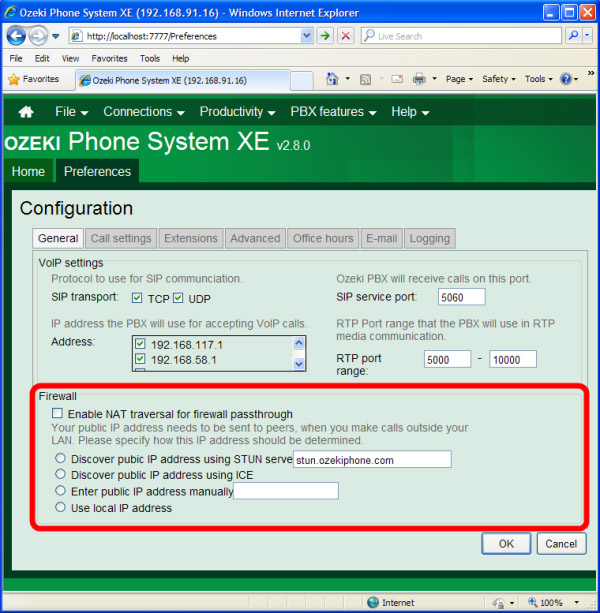Select Discover public IP using STUN server
Viewport: 600px width, 613px height.
[x=60, y=458]
